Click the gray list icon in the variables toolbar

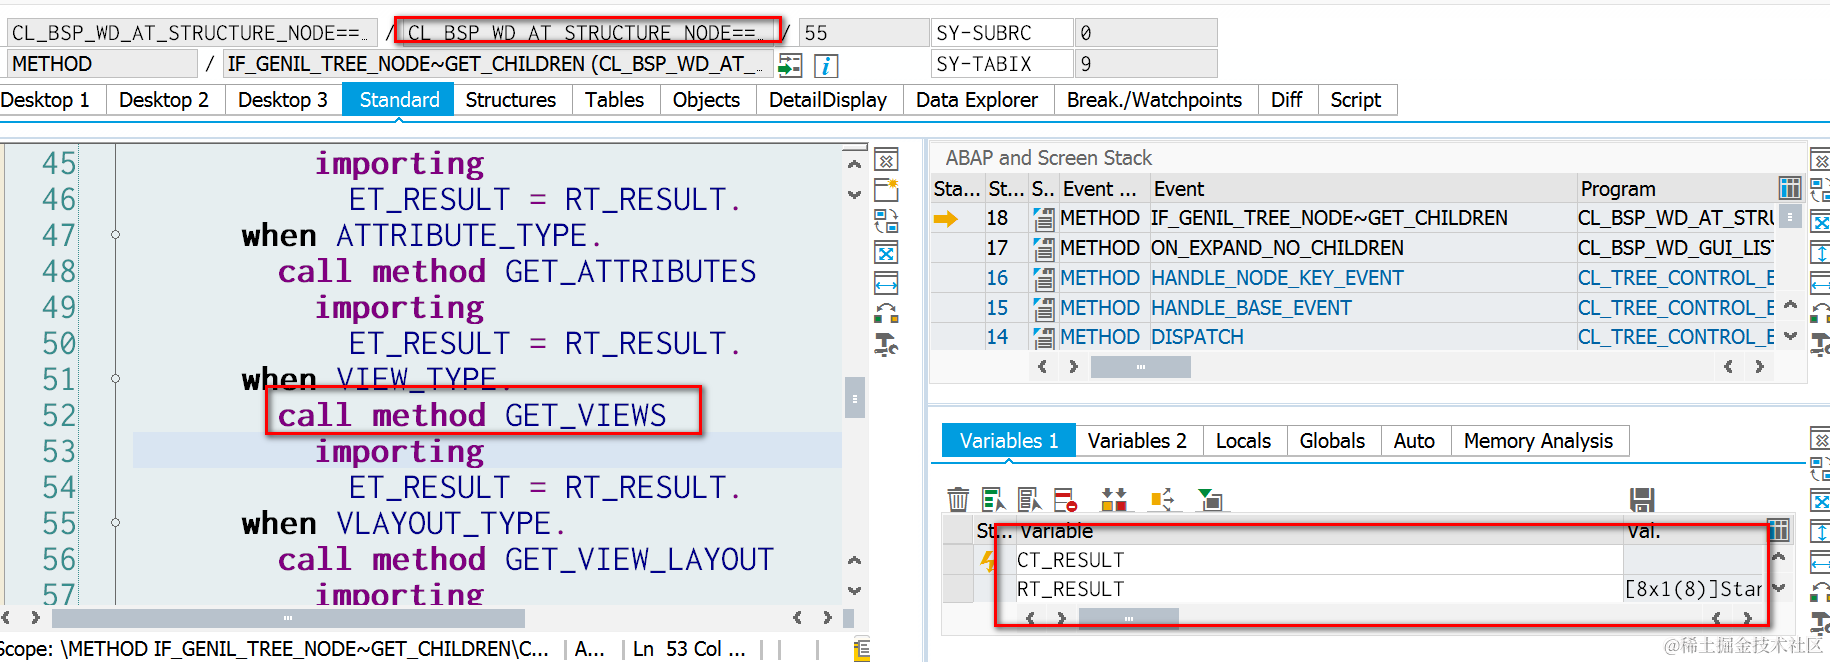1029,499
